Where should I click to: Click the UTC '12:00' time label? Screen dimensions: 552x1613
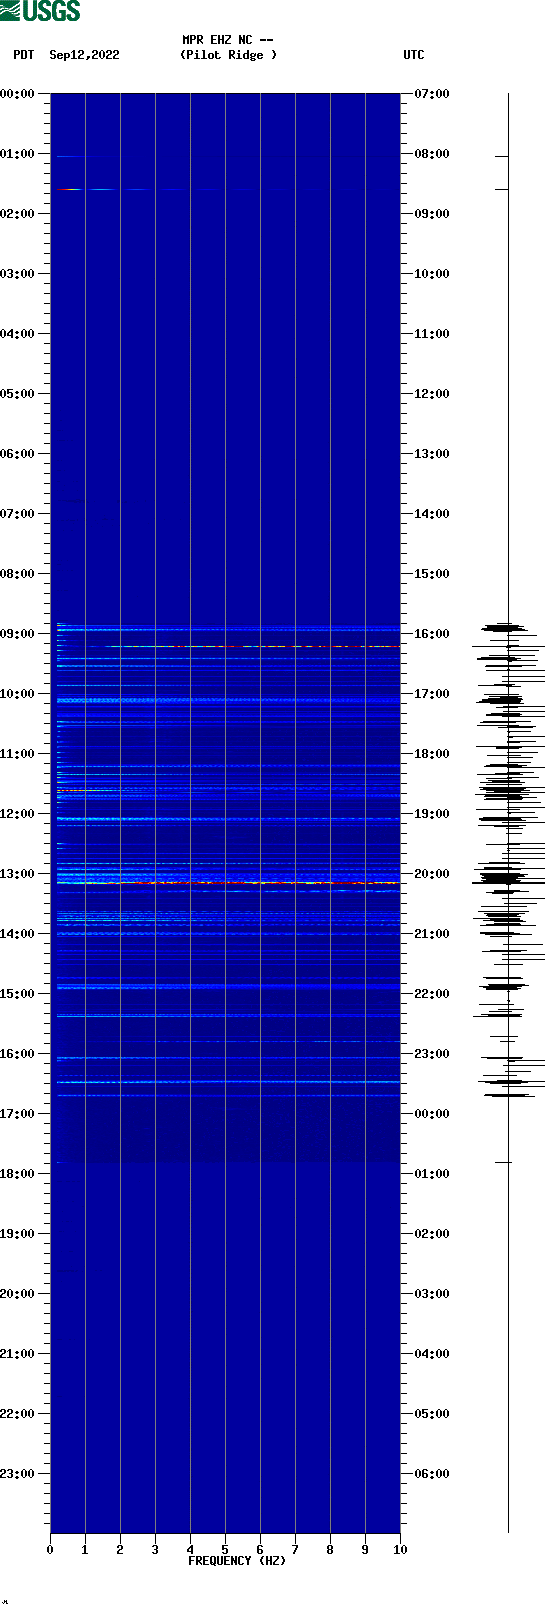pos(432,394)
